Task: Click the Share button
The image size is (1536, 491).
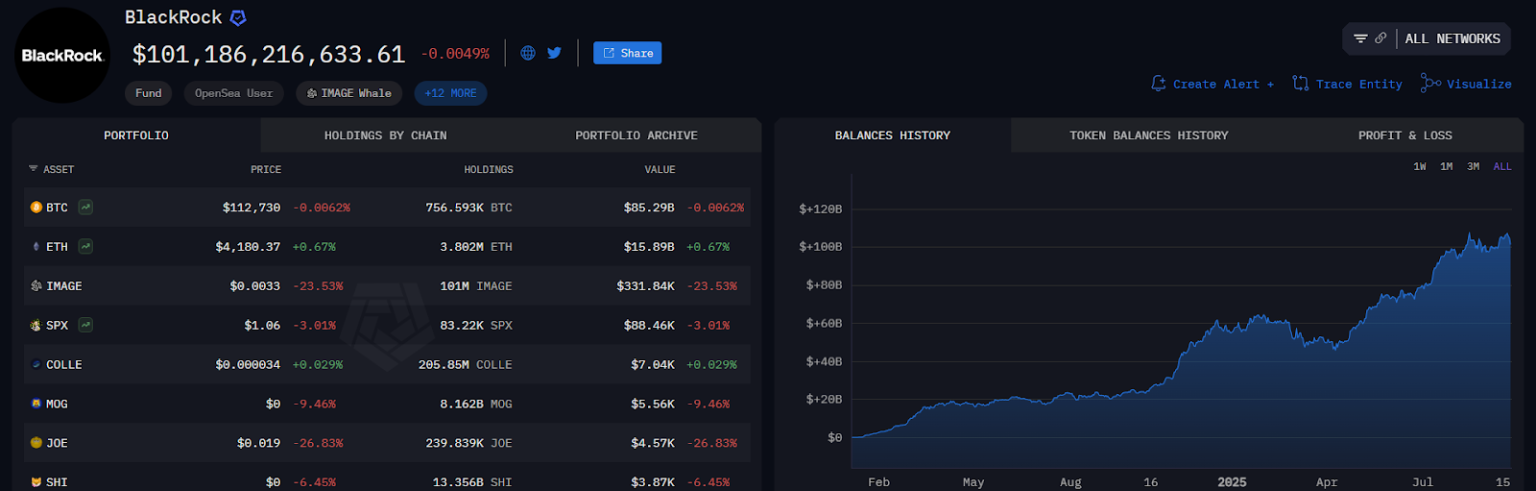Action: click(627, 53)
